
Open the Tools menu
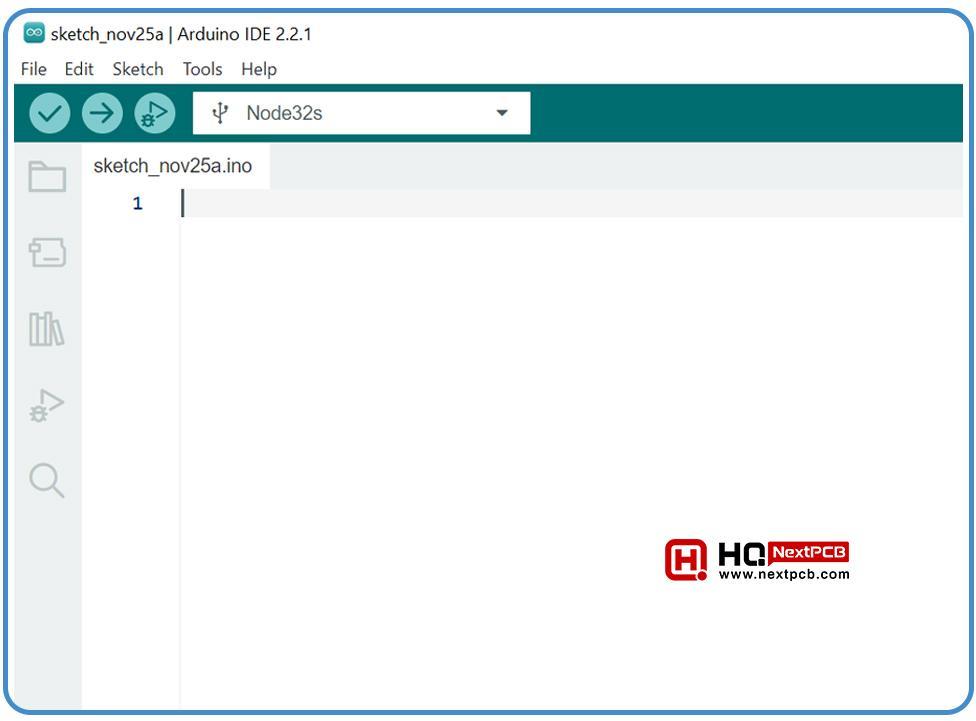coord(202,69)
